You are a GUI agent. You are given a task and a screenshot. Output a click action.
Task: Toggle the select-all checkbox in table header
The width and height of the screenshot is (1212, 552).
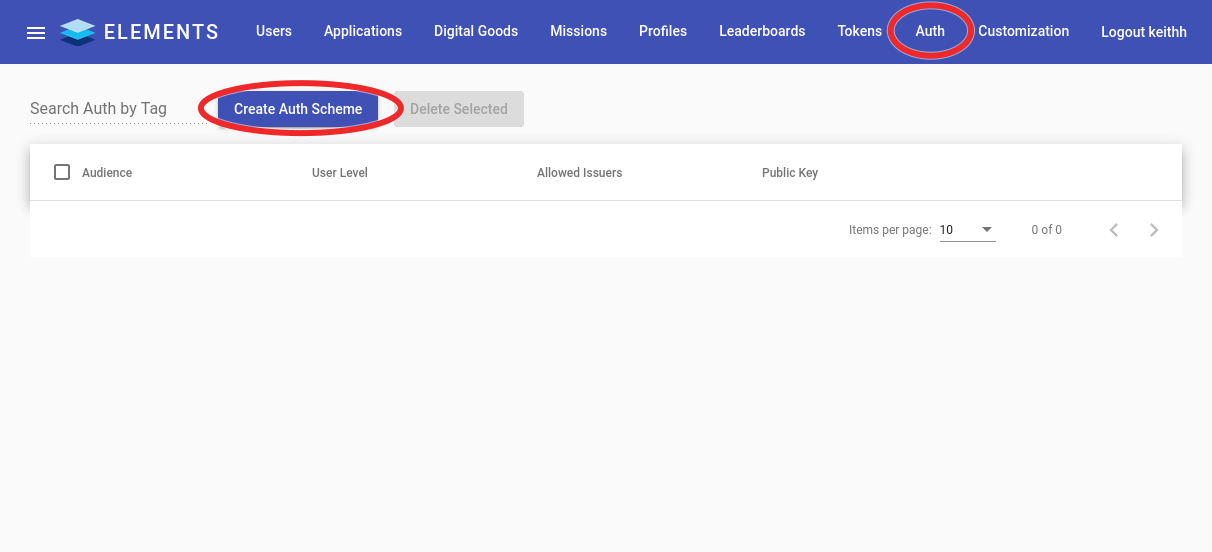tap(62, 172)
